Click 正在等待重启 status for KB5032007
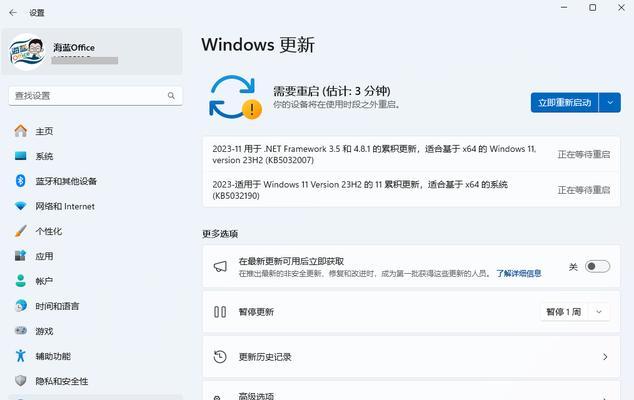The height and width of the screenshot is (400, 634). tap(584, 154)
